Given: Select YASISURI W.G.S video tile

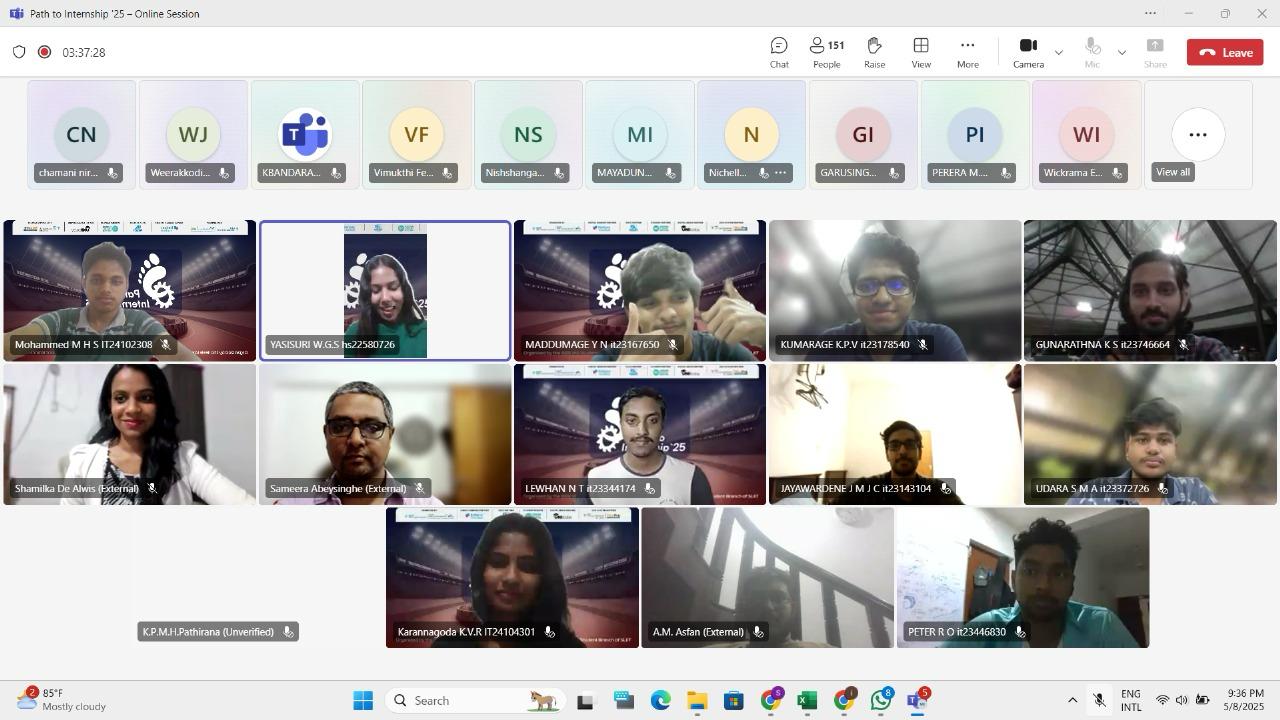Looking at the screenshot, I should [385, 290].
